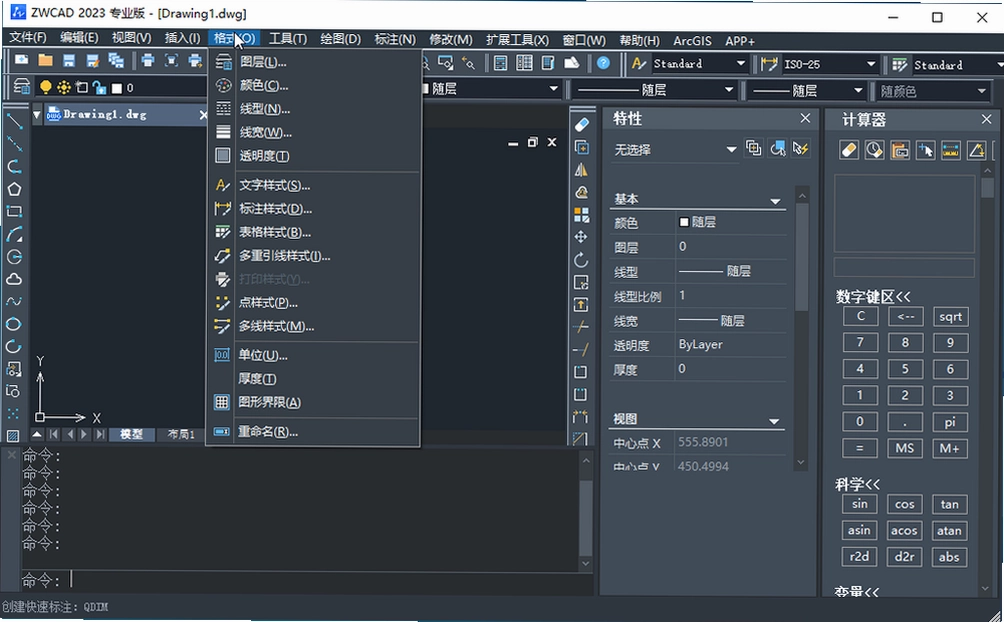Click the sin function button

tap(859, 503)
